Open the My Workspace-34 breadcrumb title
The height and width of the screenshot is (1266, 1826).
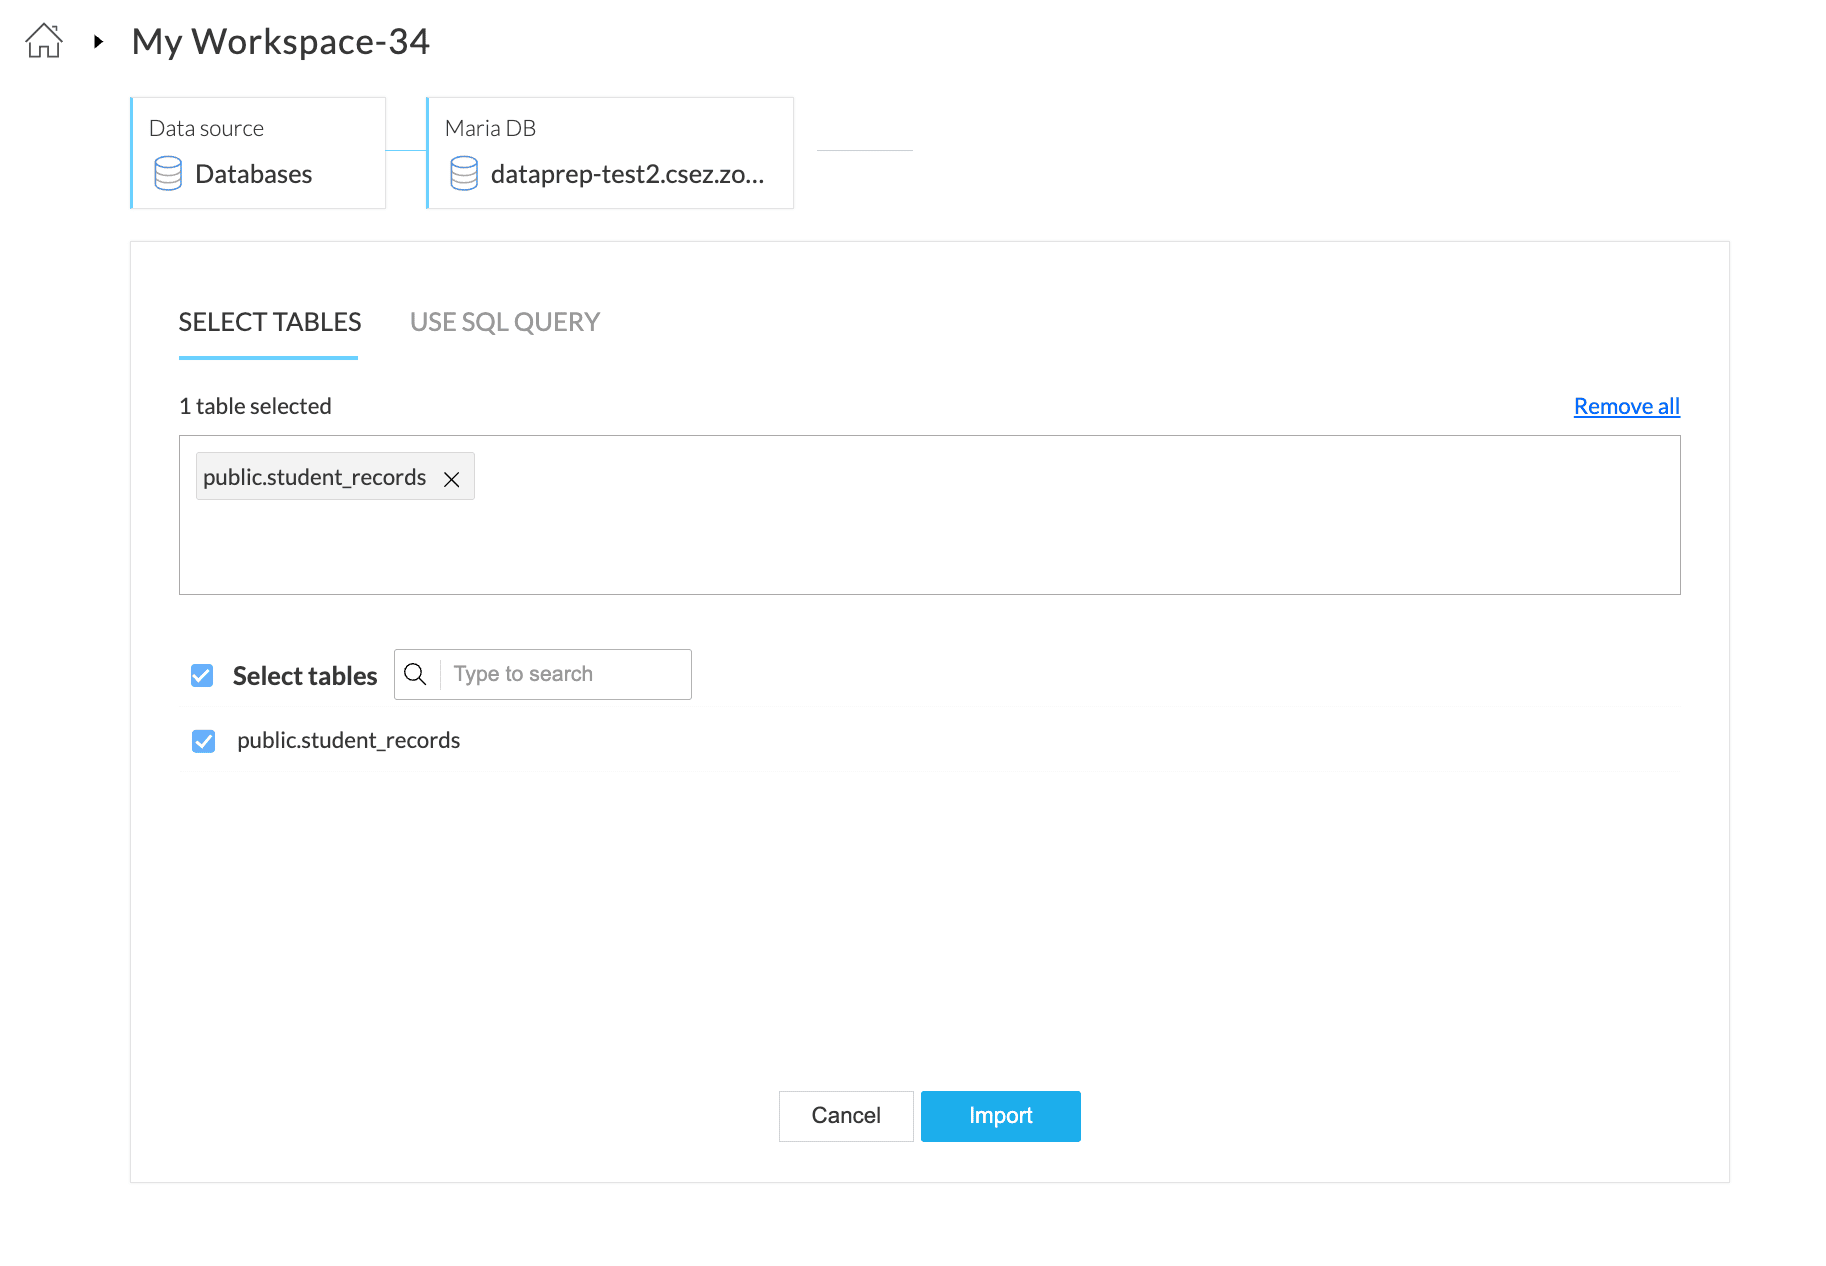point(280,41)
